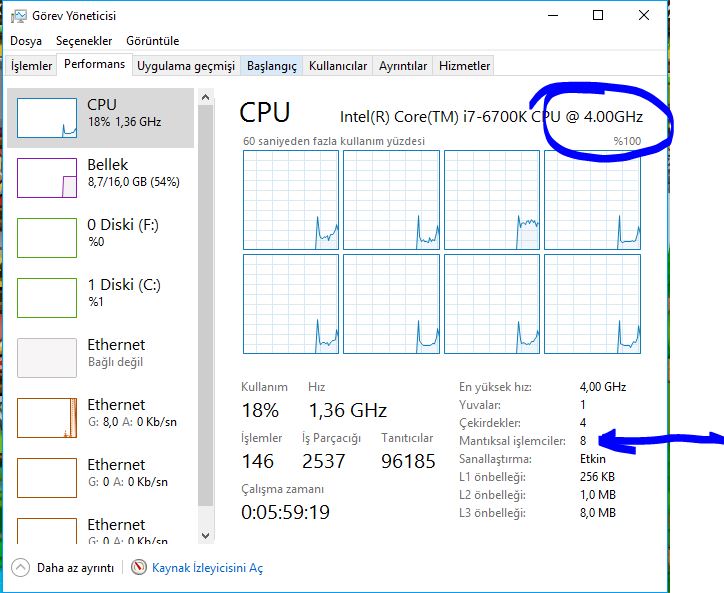
Task: Switch to the Kullanıcılar tab
Action: point(338,66)
